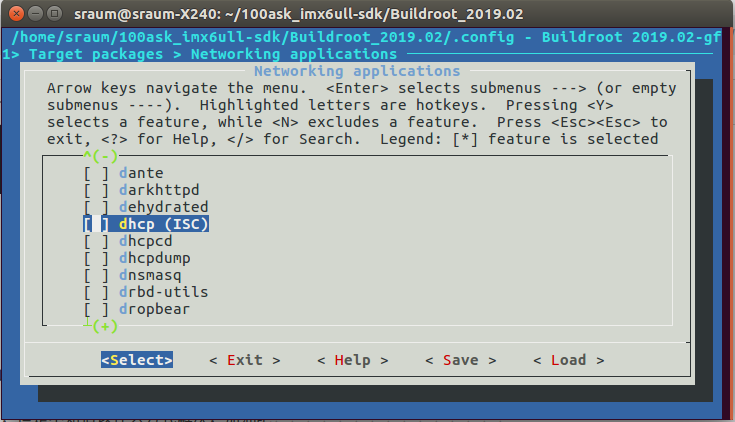Click the scroll-down (+) indicator
Image resolution: width=735 pixels, height=422 pixels.
pyautogui.click(x=104, y=326)
